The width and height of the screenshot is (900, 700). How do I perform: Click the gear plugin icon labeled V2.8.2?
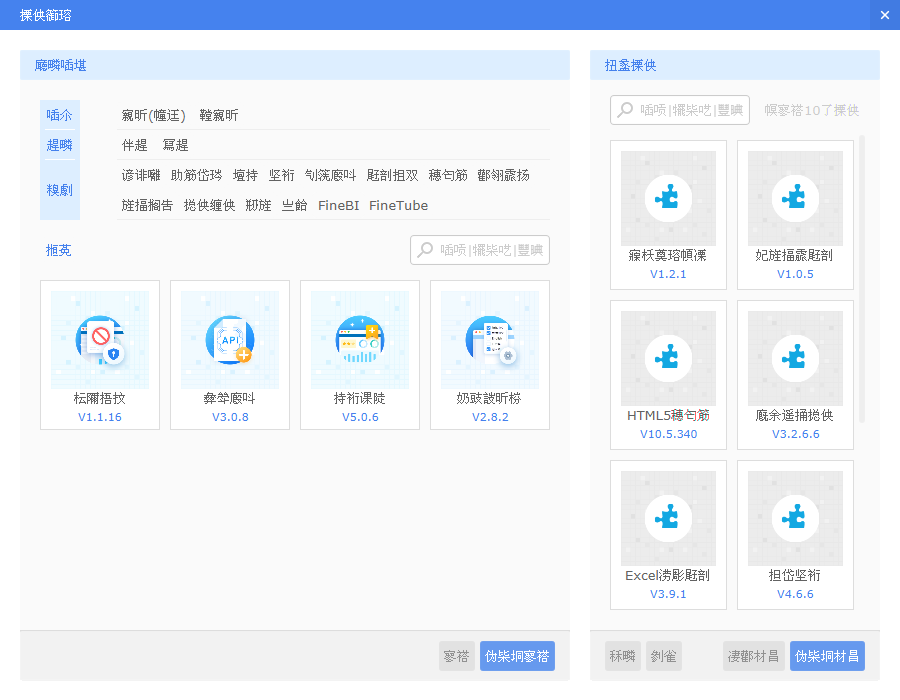[490, 340]
